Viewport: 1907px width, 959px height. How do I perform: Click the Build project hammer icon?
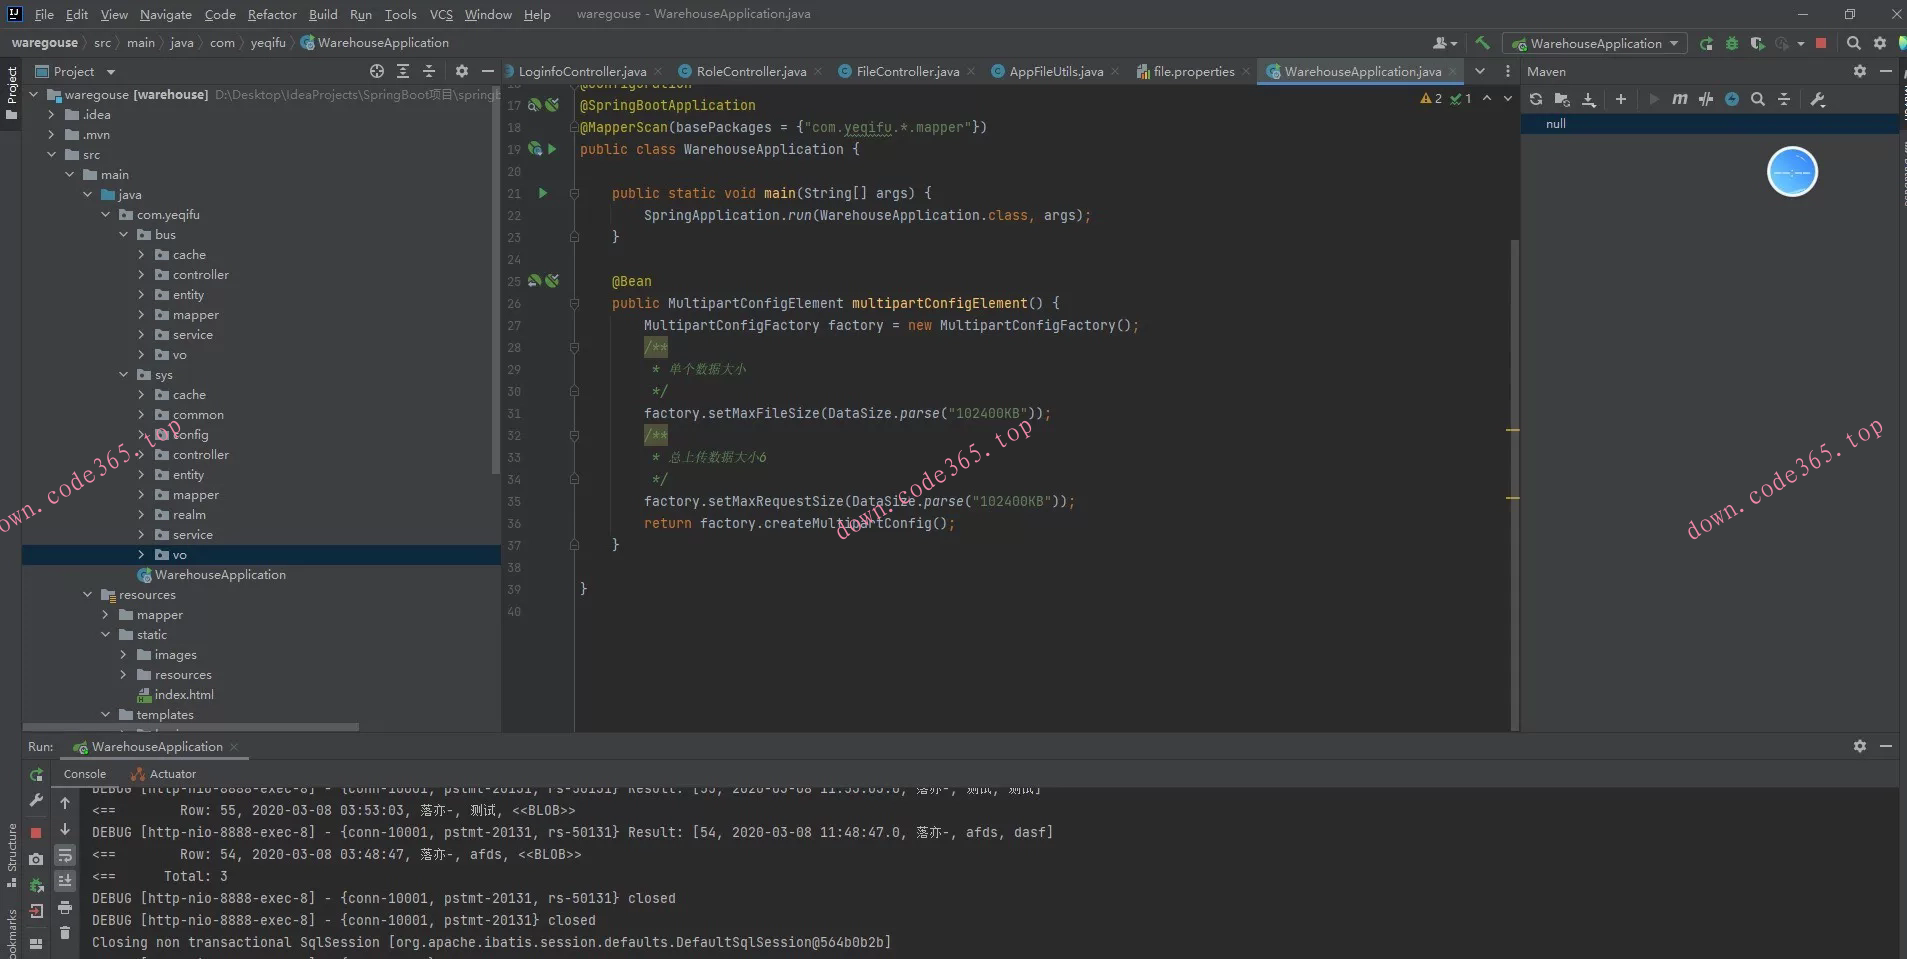(1482, 43)
